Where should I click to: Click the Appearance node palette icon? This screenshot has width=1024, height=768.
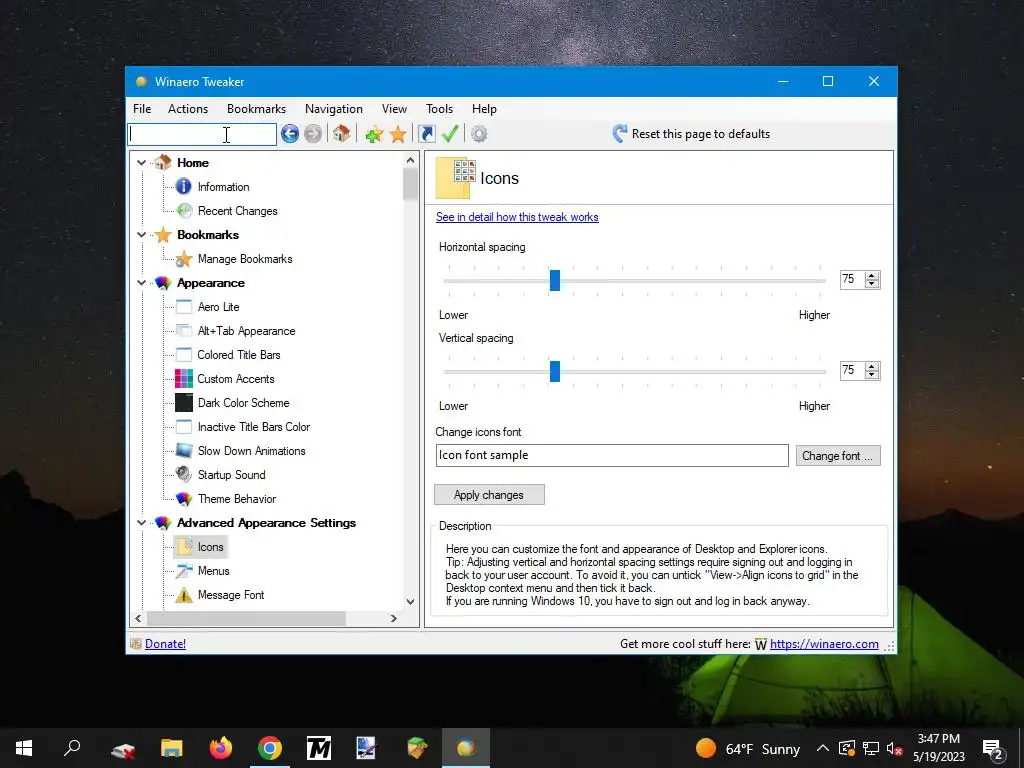point(163,283)
